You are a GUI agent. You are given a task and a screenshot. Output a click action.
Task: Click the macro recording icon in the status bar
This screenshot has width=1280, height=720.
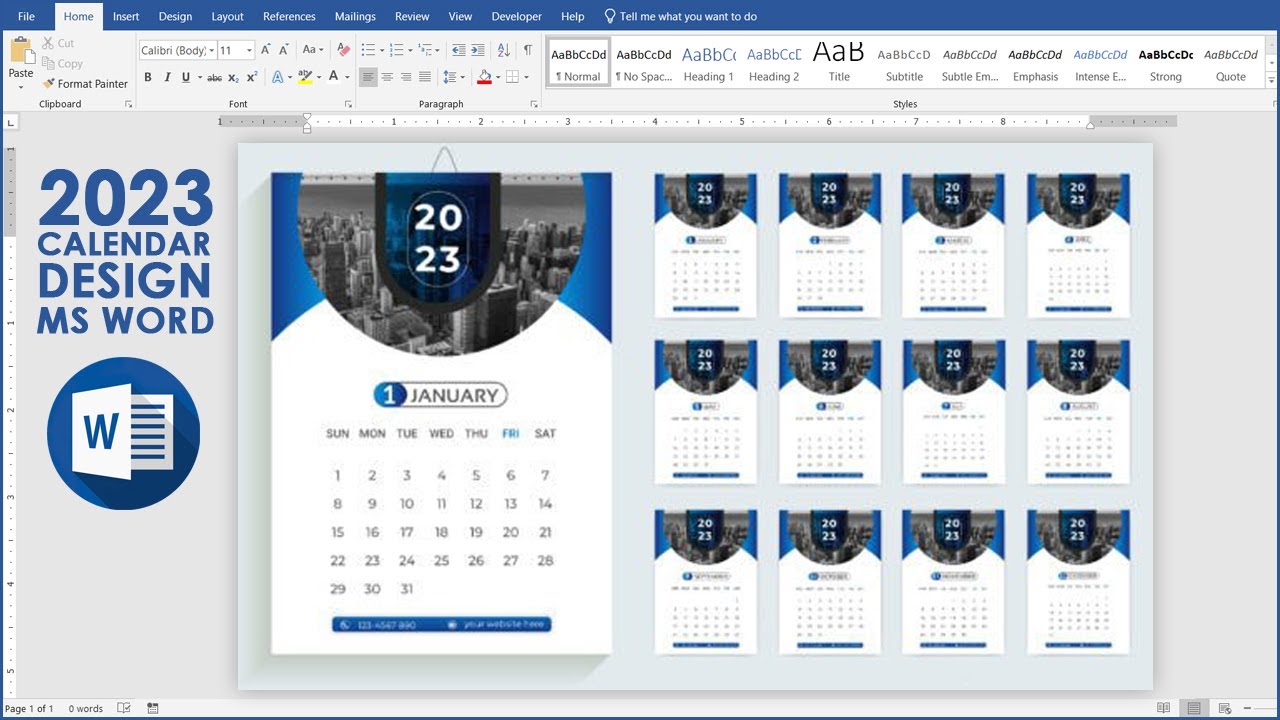click(152, 708)
